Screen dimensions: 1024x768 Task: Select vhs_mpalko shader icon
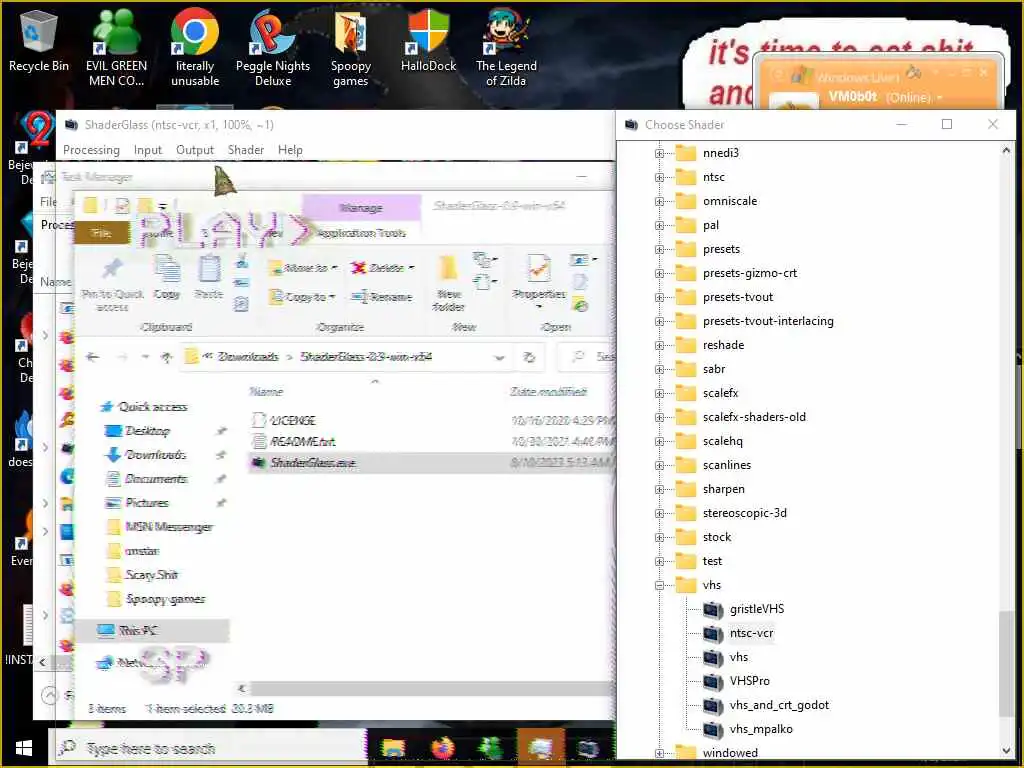712,729
